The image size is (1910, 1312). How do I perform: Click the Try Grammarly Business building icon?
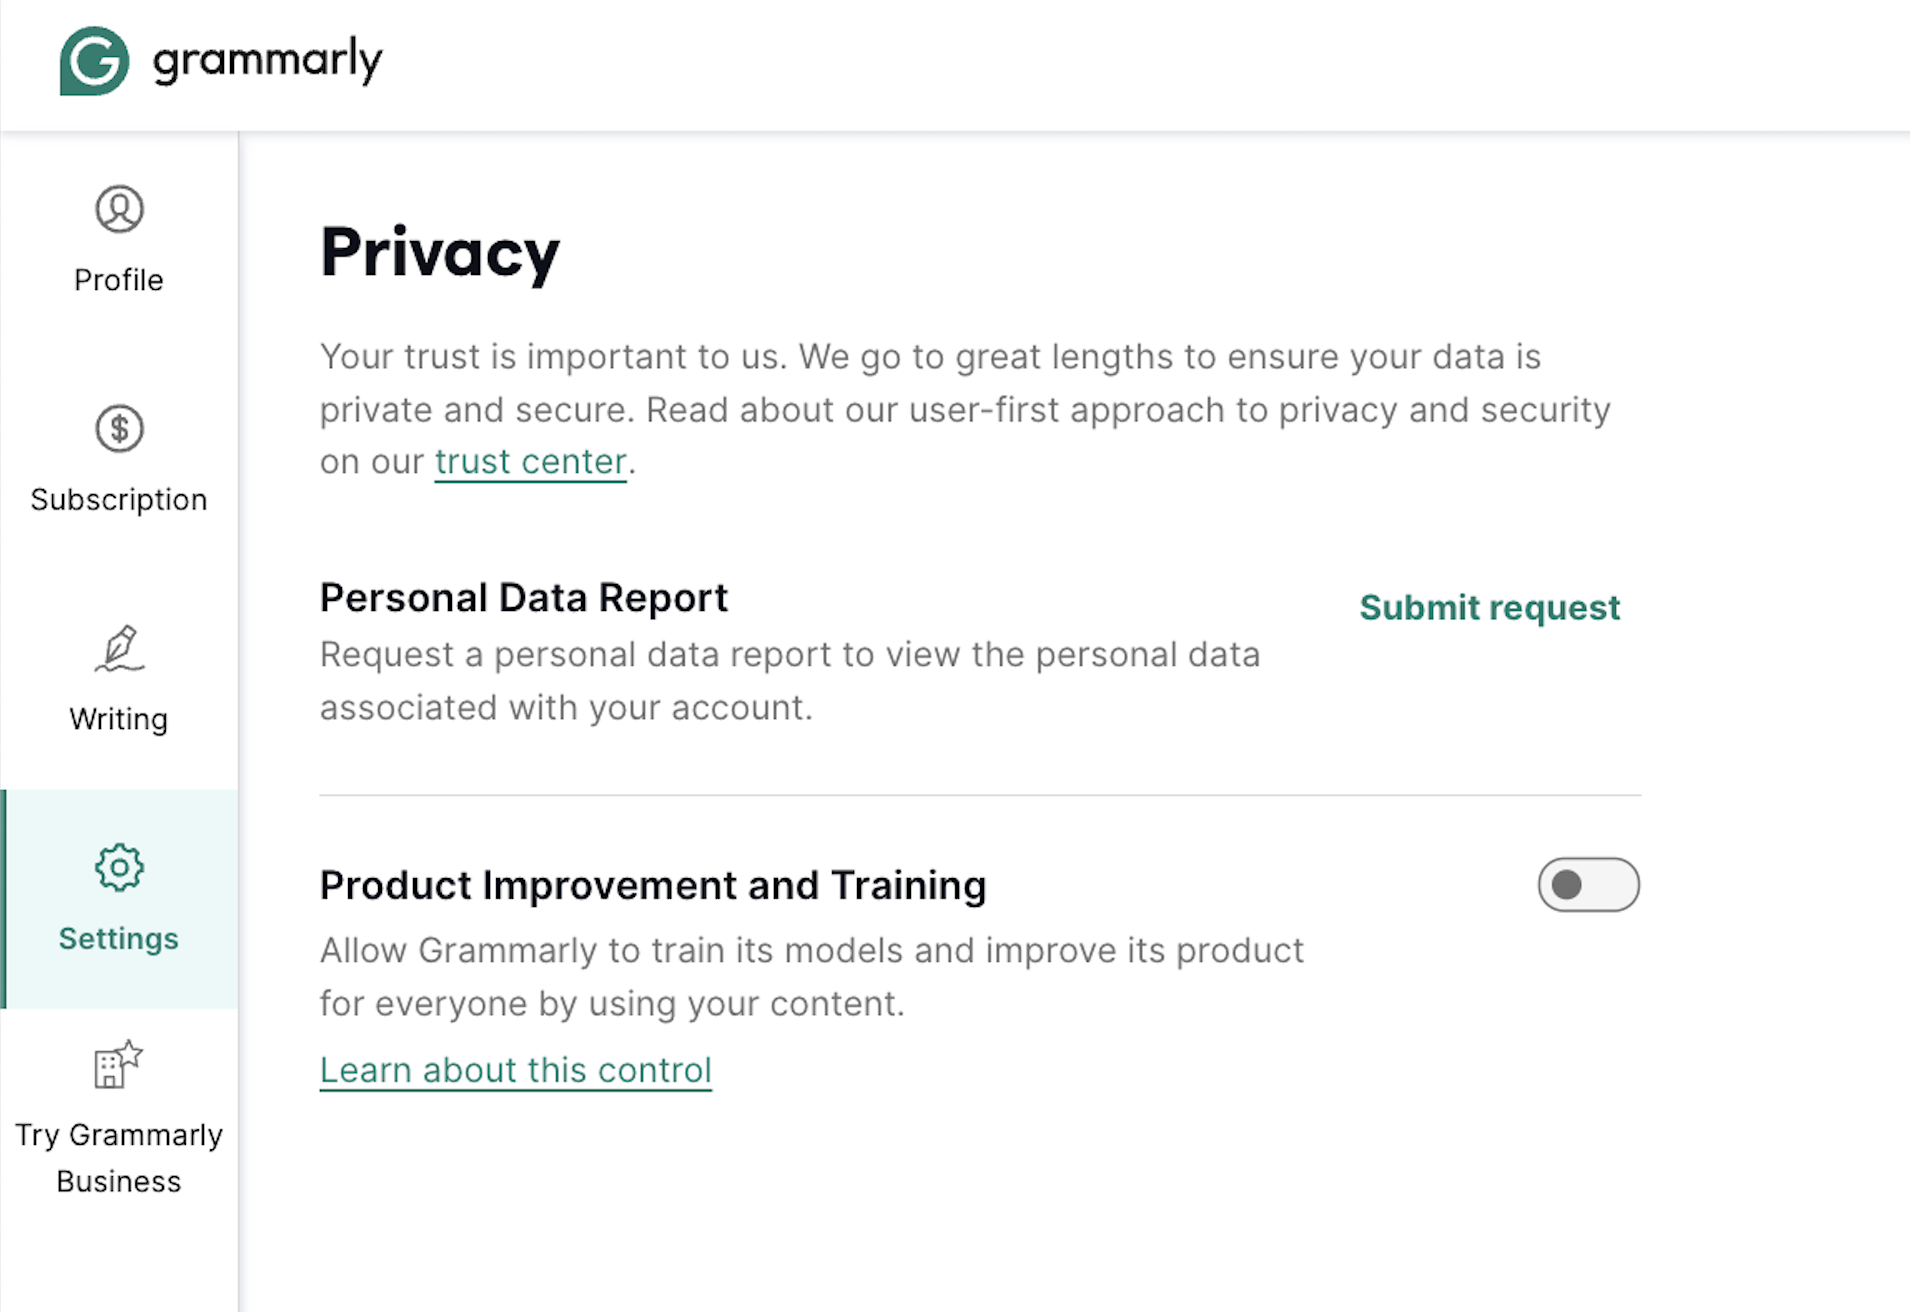tap(118, 1064)
